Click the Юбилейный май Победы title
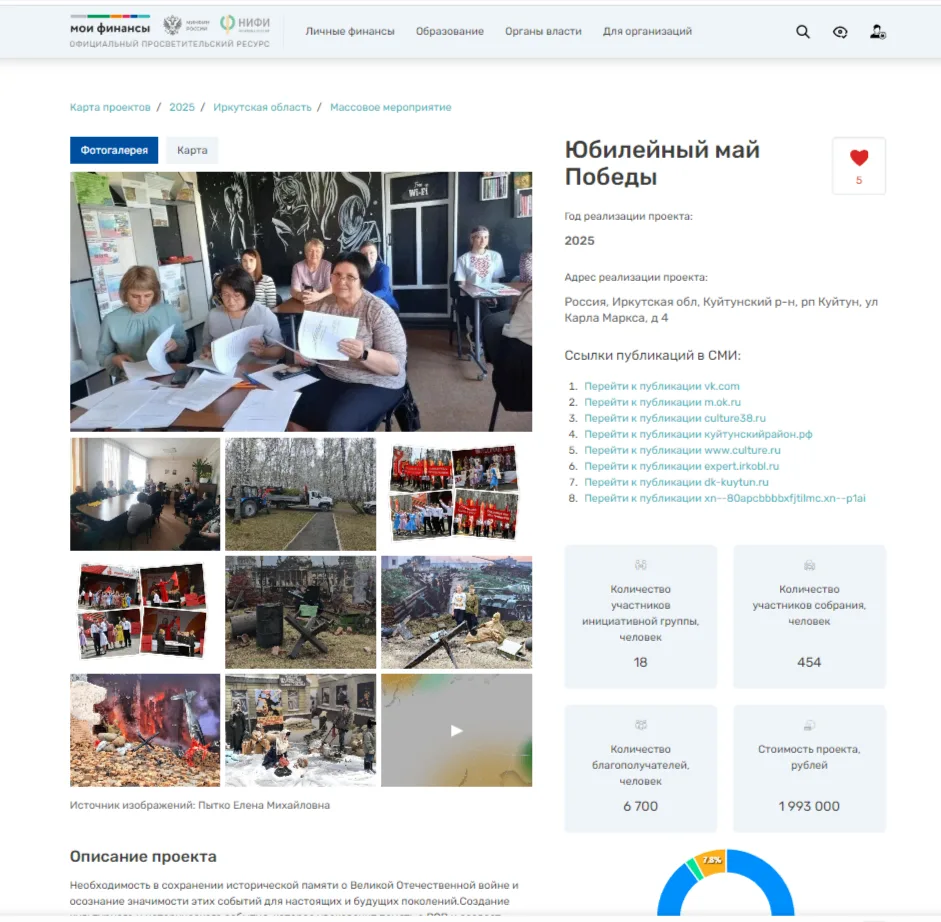Screen dimensions: 941x922 tap(662, 163)
